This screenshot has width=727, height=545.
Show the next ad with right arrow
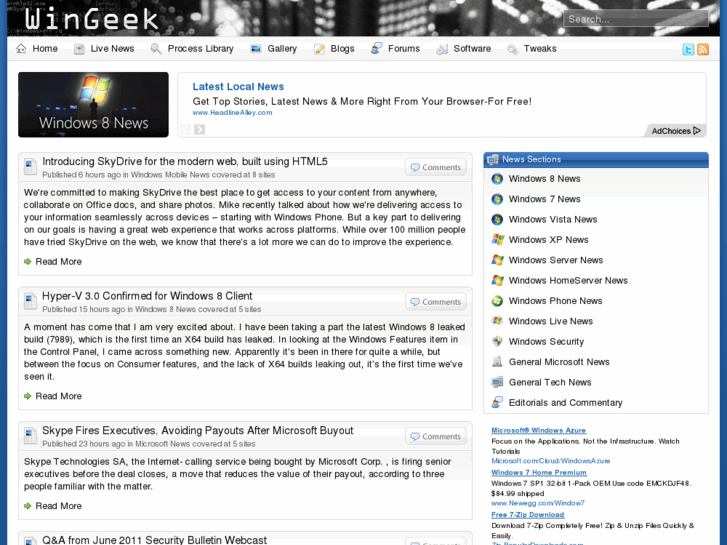pos(199,129)
